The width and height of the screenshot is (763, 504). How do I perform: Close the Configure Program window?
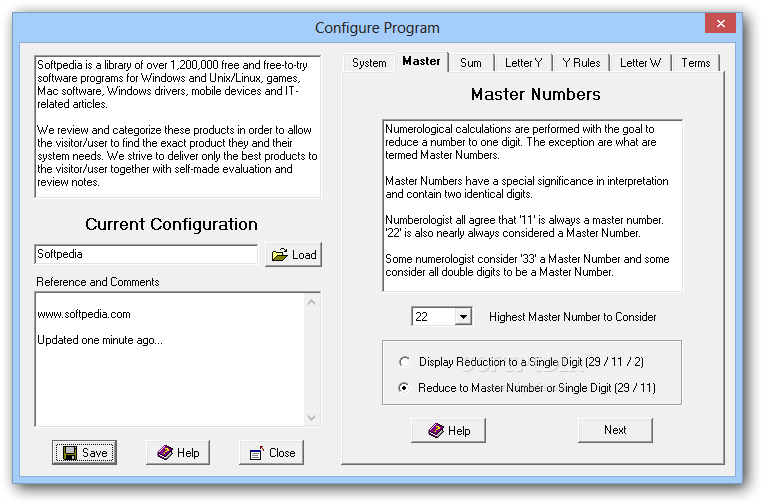(721, 23)
